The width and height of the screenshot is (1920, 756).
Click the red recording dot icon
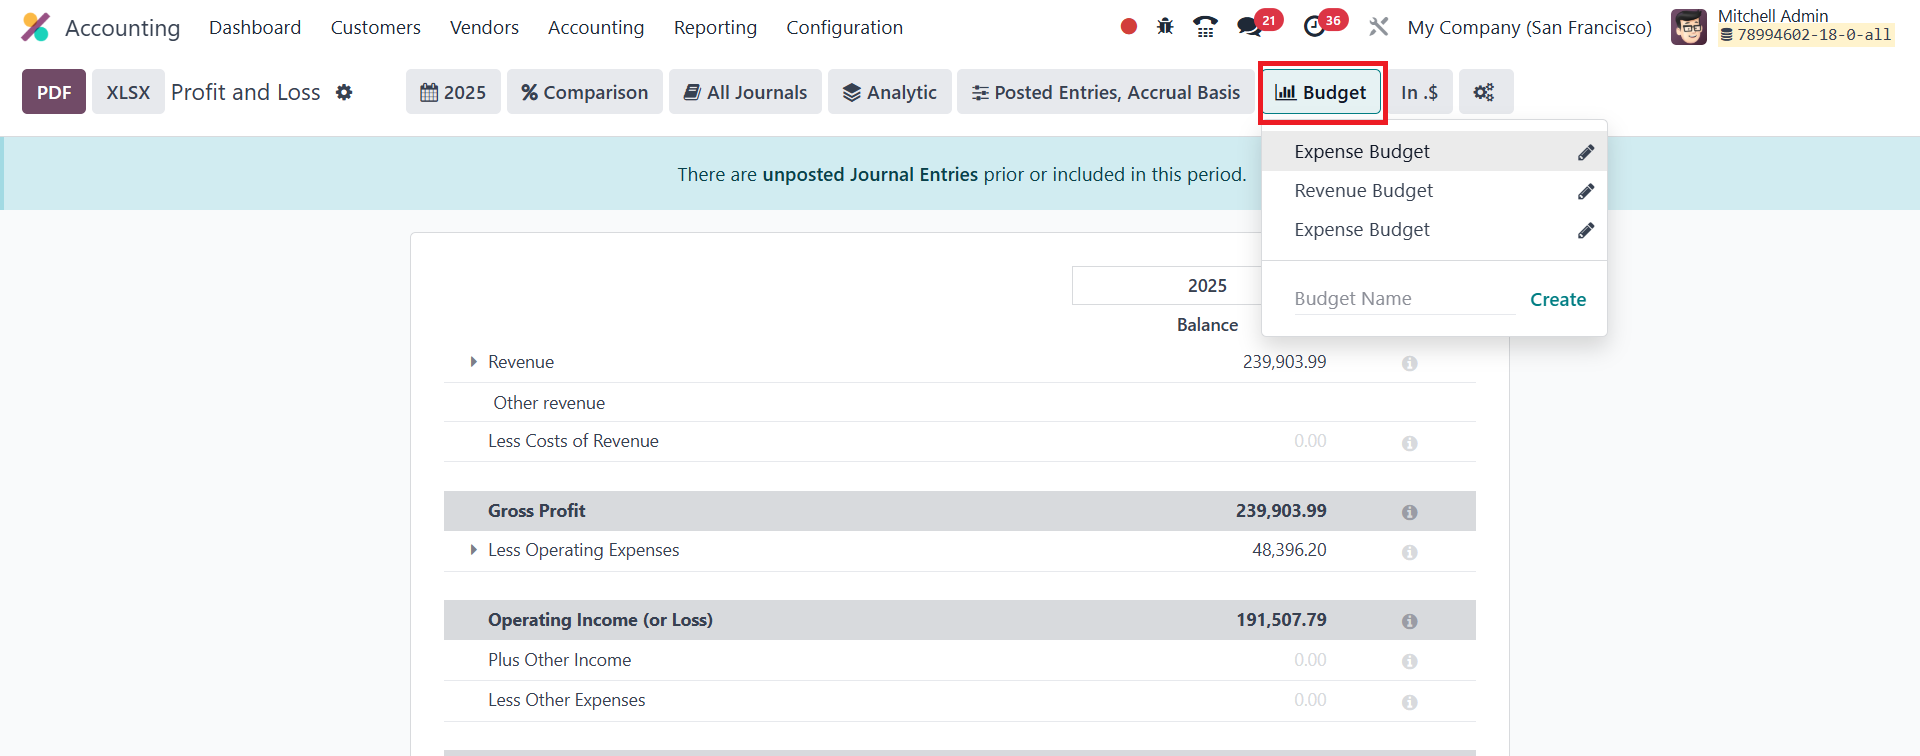pyautogui.click(x=1129, y=27)
